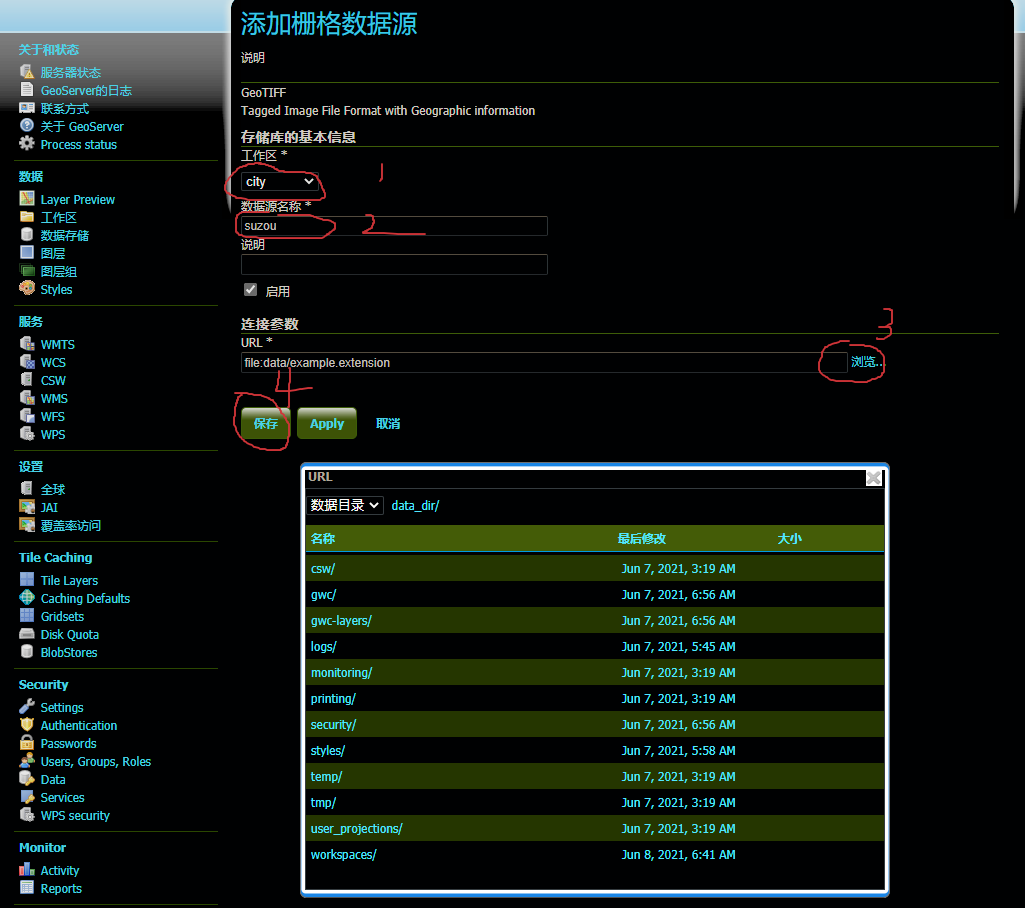Image resolution: width=1025 pixels, height=908 pixels.
Task: Click the layer groups icon
Action: 27,270
